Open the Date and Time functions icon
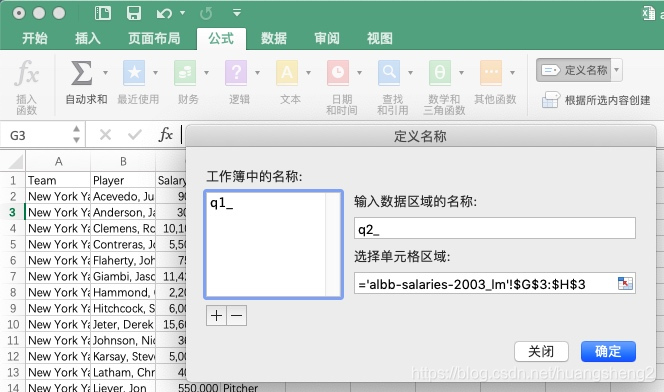This screenshot has height=392, width=664. point(338,73)
